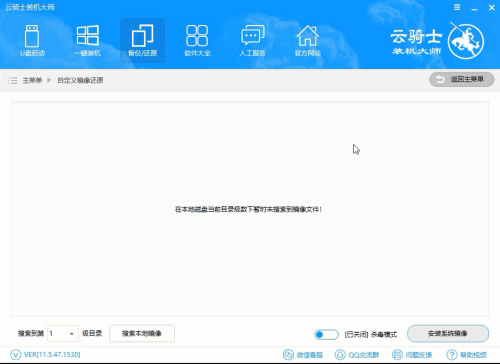Open the 一键装机 one-click install section
Screen dimensions: 500x364
87,40
